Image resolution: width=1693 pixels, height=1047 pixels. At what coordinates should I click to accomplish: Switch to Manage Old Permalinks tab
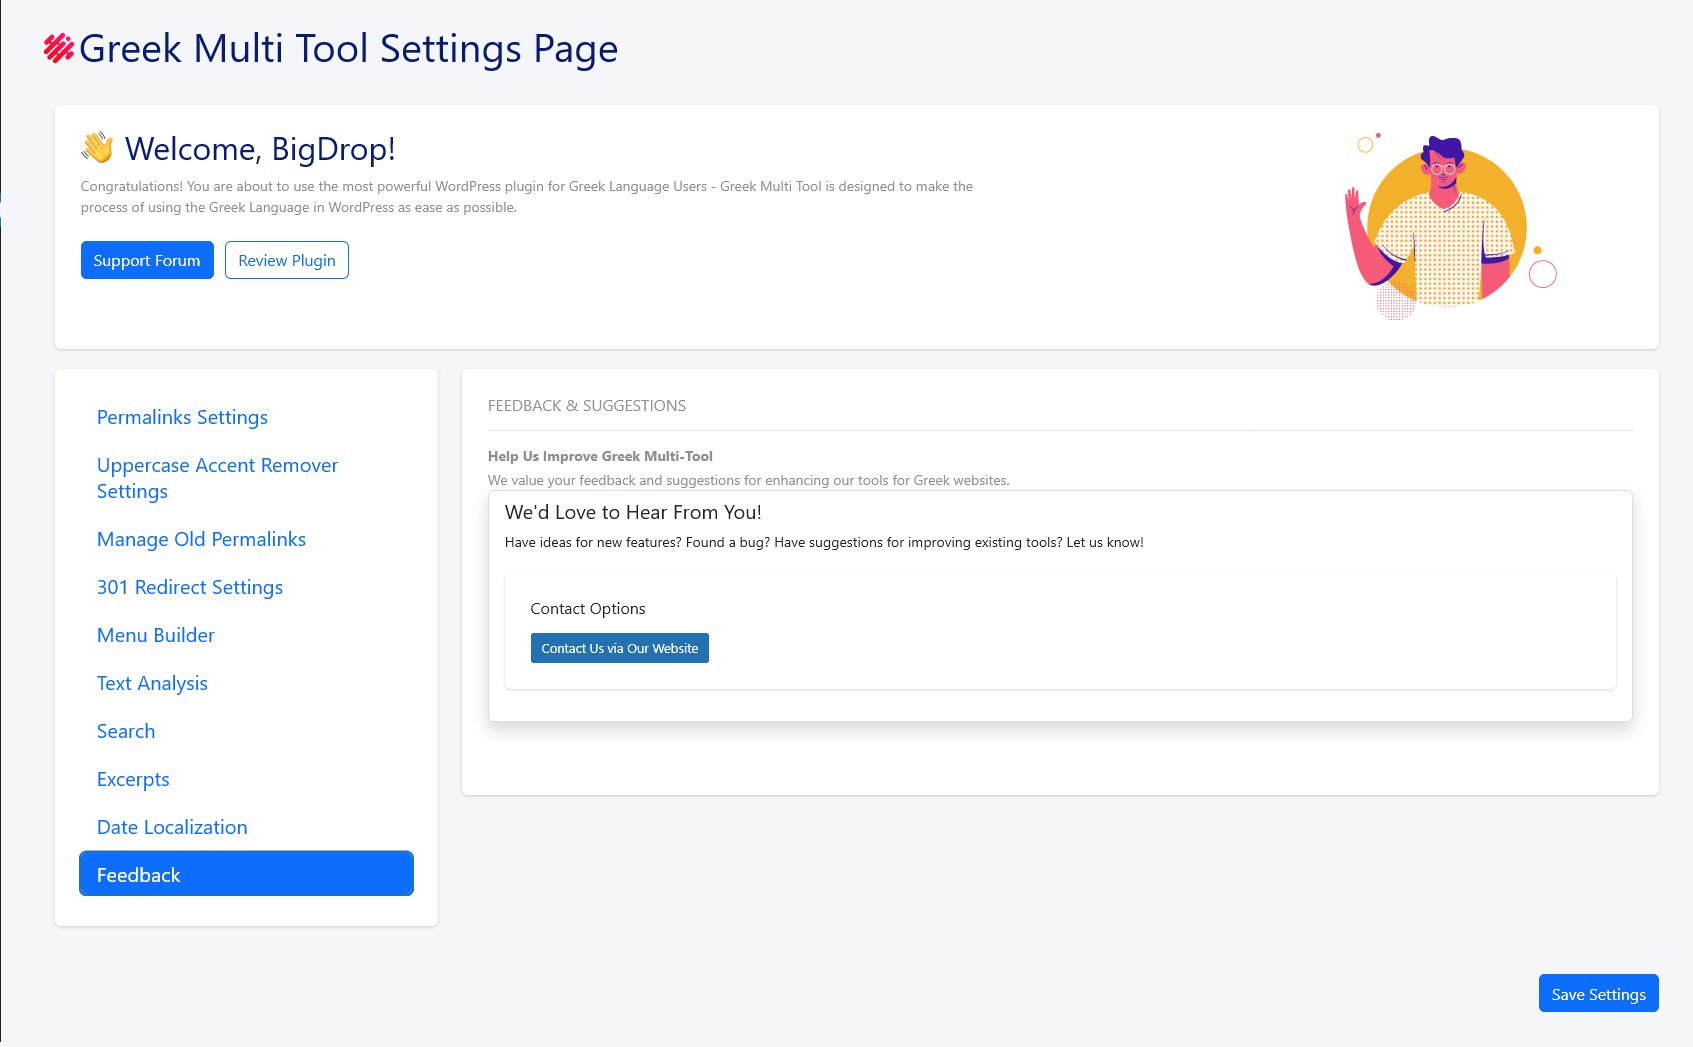(x=201, y=539)
